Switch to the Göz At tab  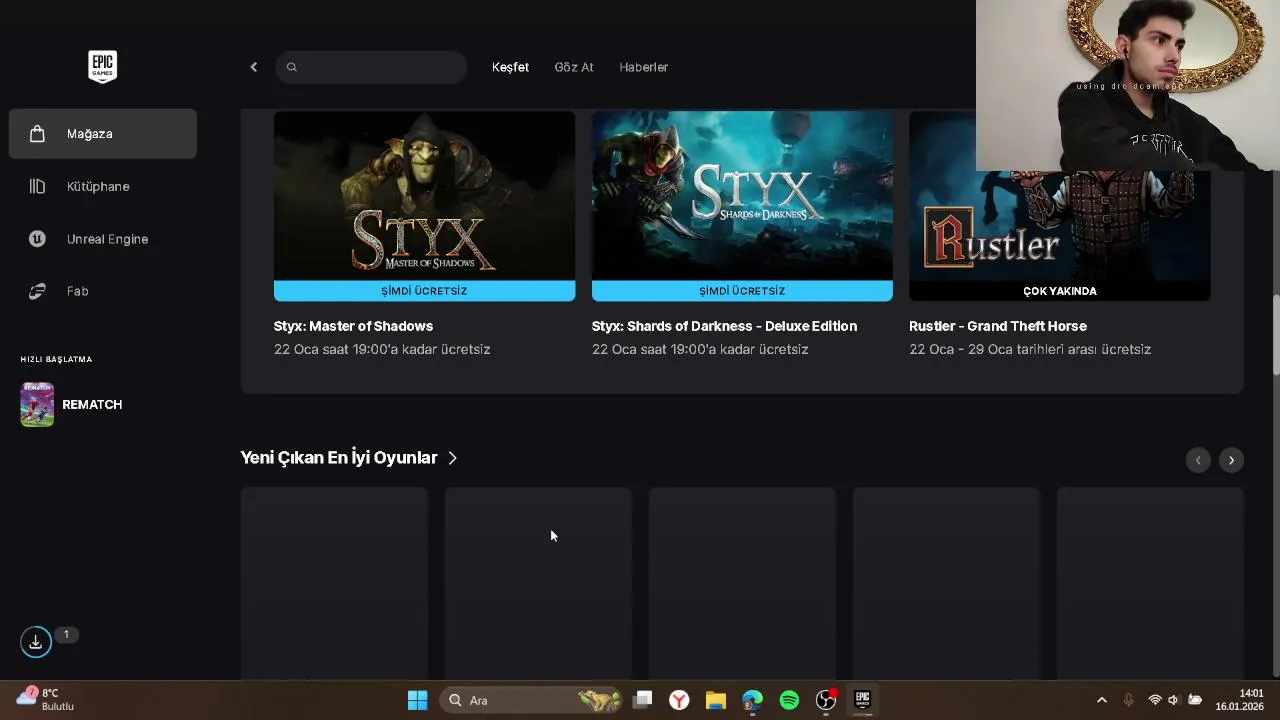[x=574, y=67]
